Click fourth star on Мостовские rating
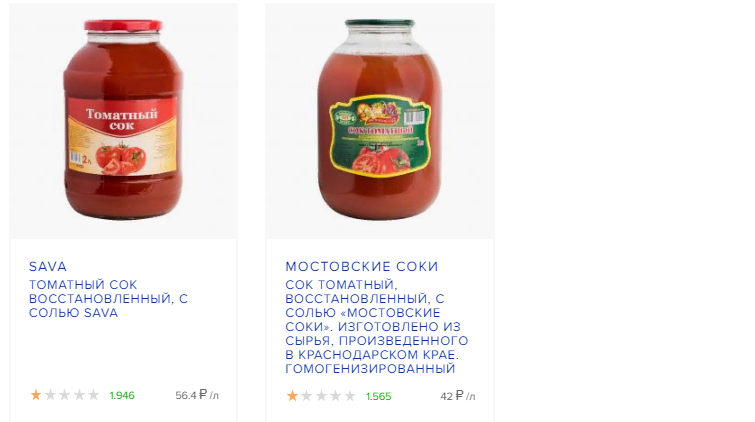Image resolution: width=755 pixels, height=422 pixels. pyautogui.click(x=336, y=396)
